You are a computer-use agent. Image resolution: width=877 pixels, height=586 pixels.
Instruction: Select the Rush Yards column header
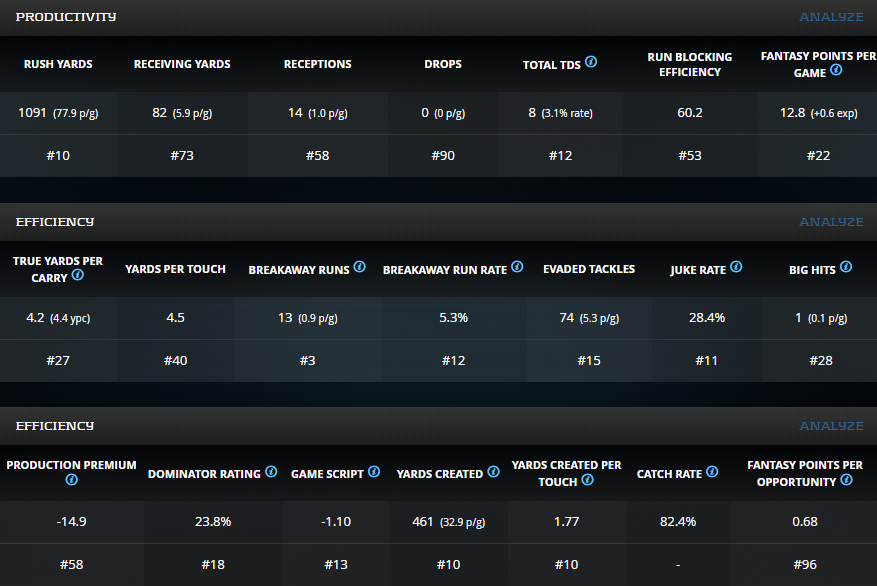(x=58, y=64)
